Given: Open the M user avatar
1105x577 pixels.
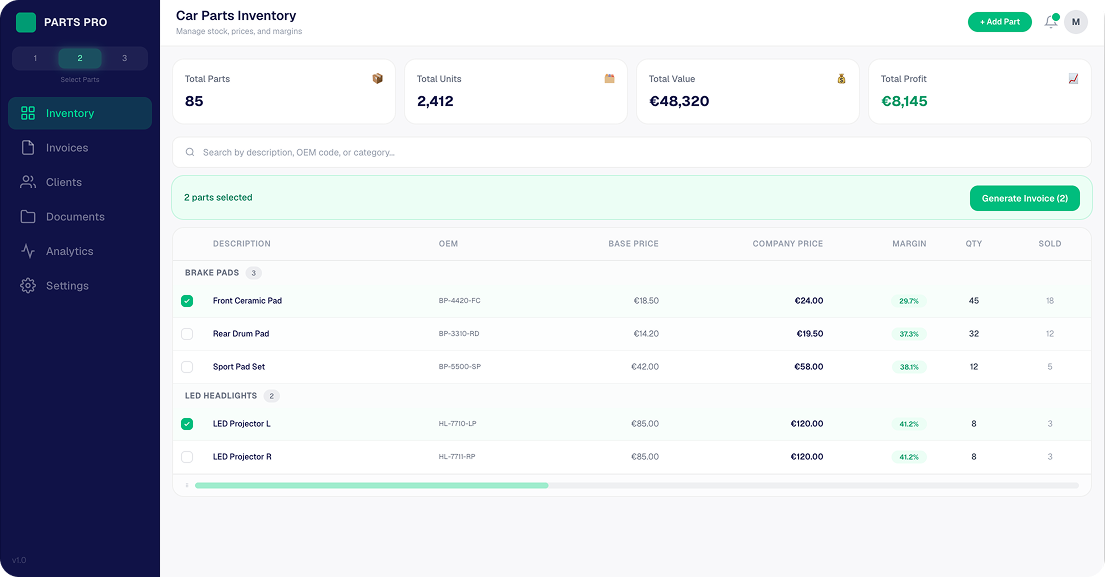Looking at the screenshot, I should click(1075, 22).
